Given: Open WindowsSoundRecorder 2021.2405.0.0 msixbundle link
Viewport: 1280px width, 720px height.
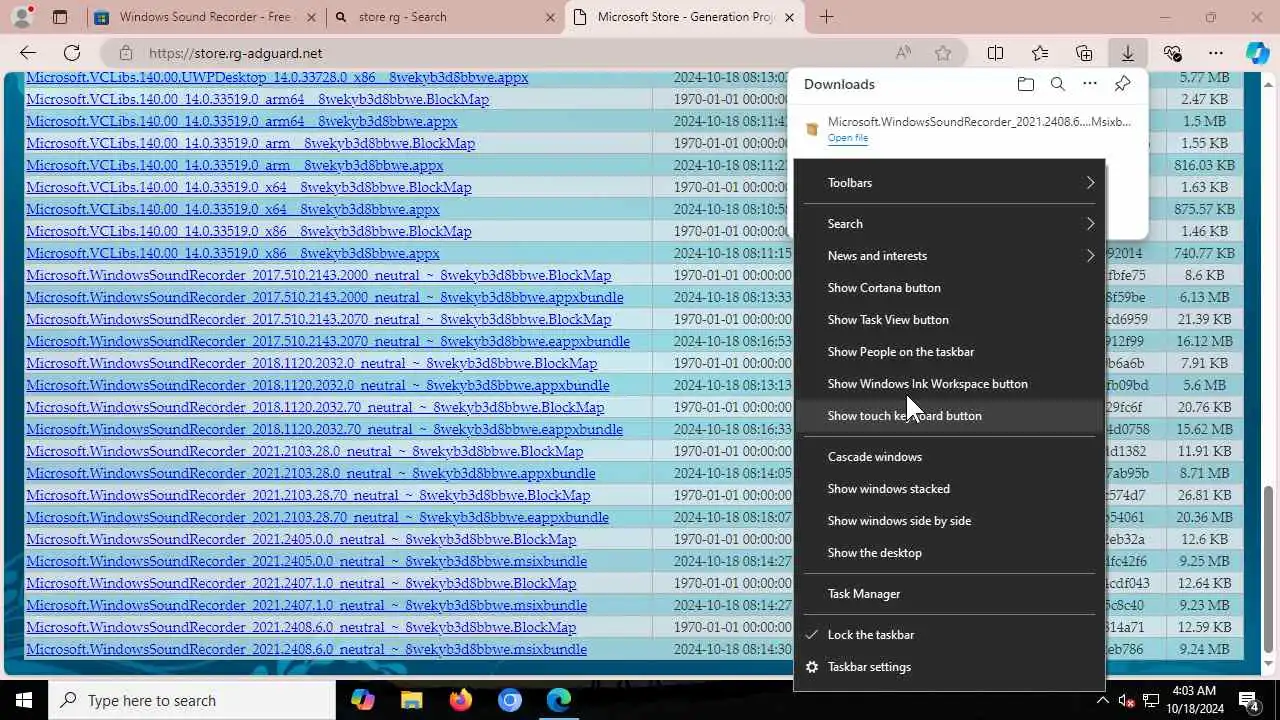Looking at the screenshot, I should pyautogui.click(x=307, y=561).
